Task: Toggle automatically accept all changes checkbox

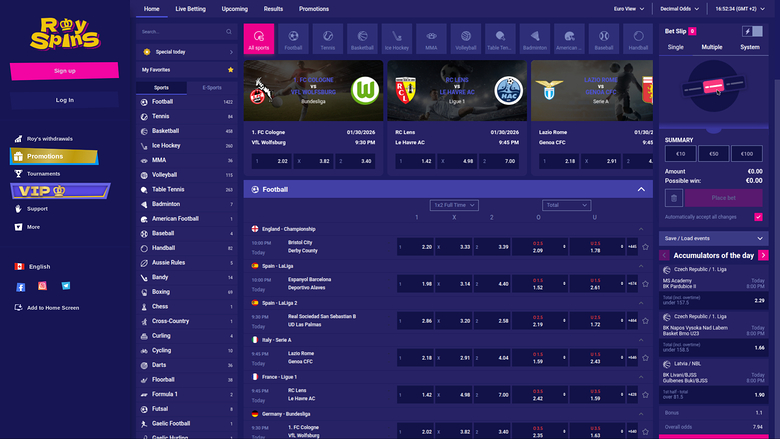Action: click(x=758, y=217)
